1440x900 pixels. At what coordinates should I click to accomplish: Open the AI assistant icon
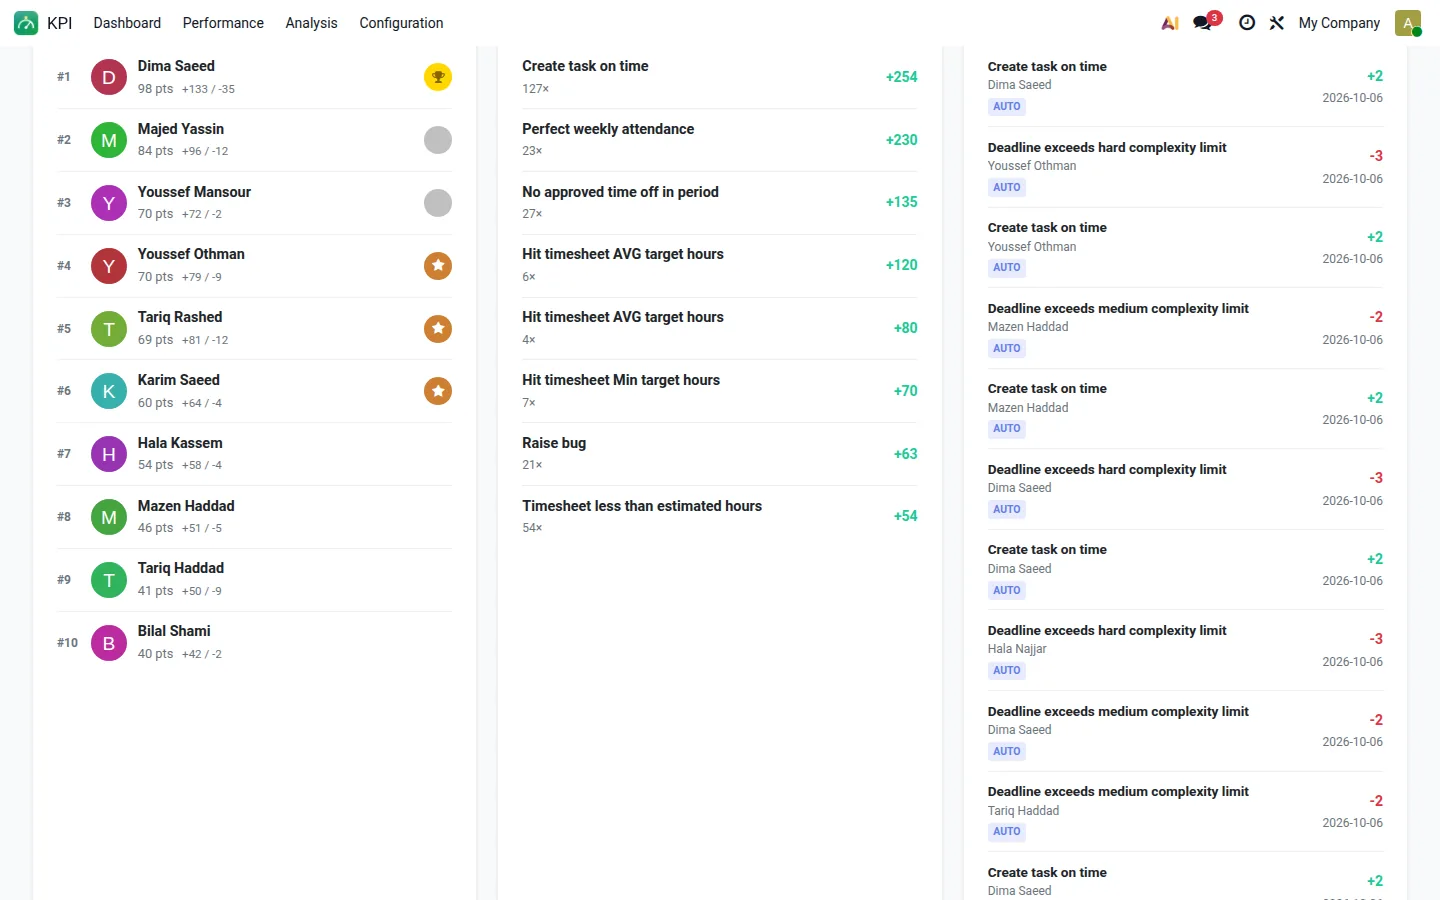tap(1170, 23)
